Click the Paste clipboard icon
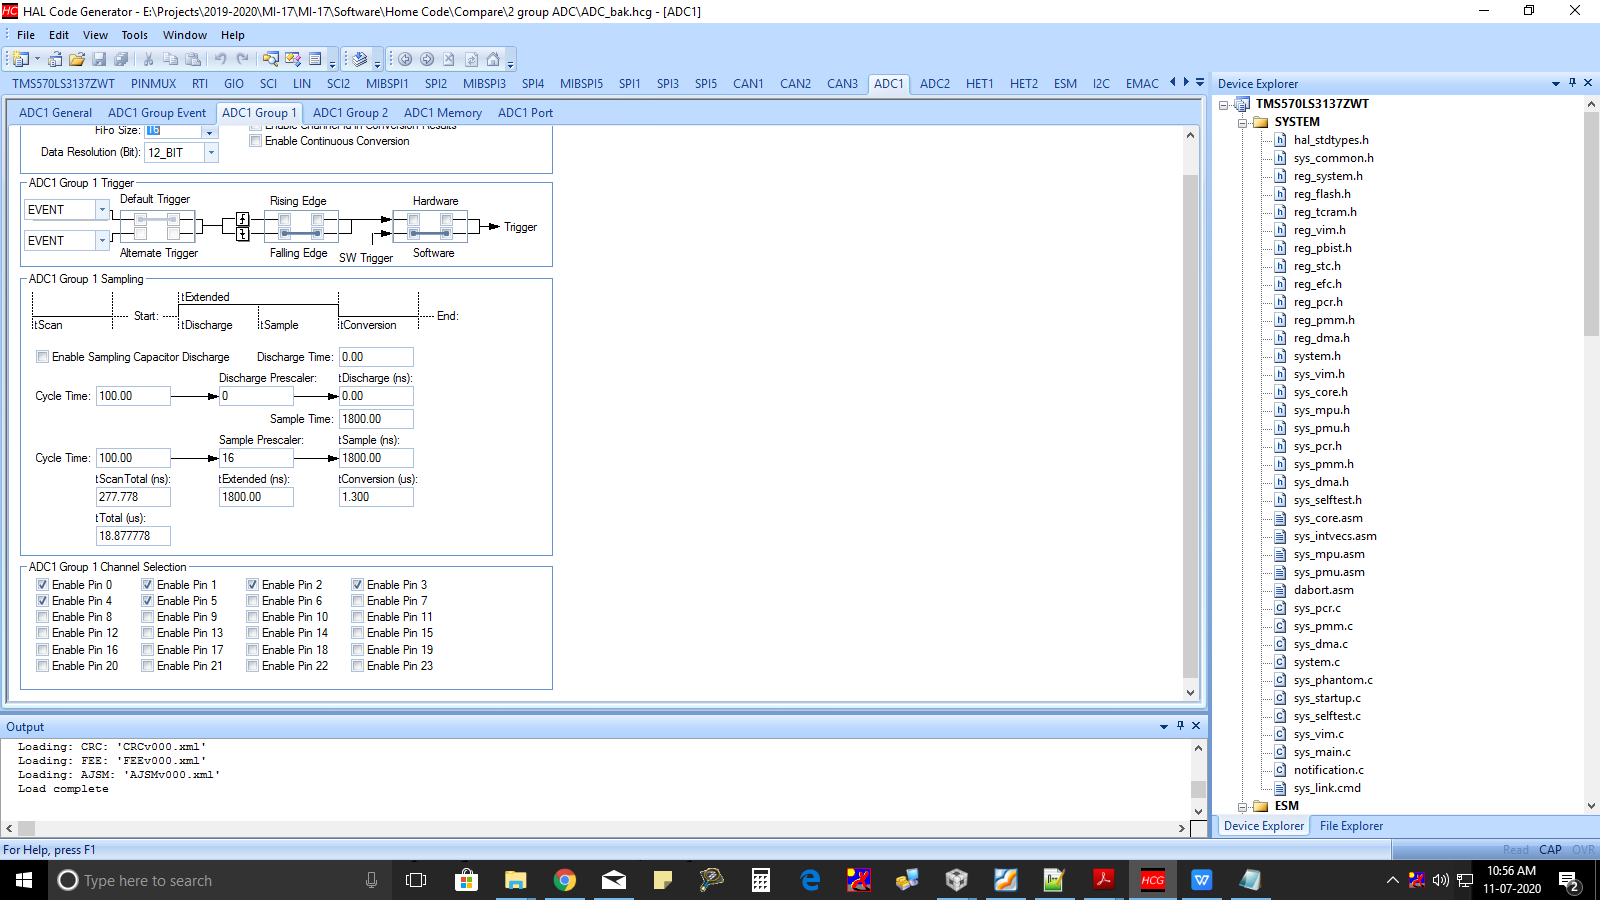 [x=193, y=59]
